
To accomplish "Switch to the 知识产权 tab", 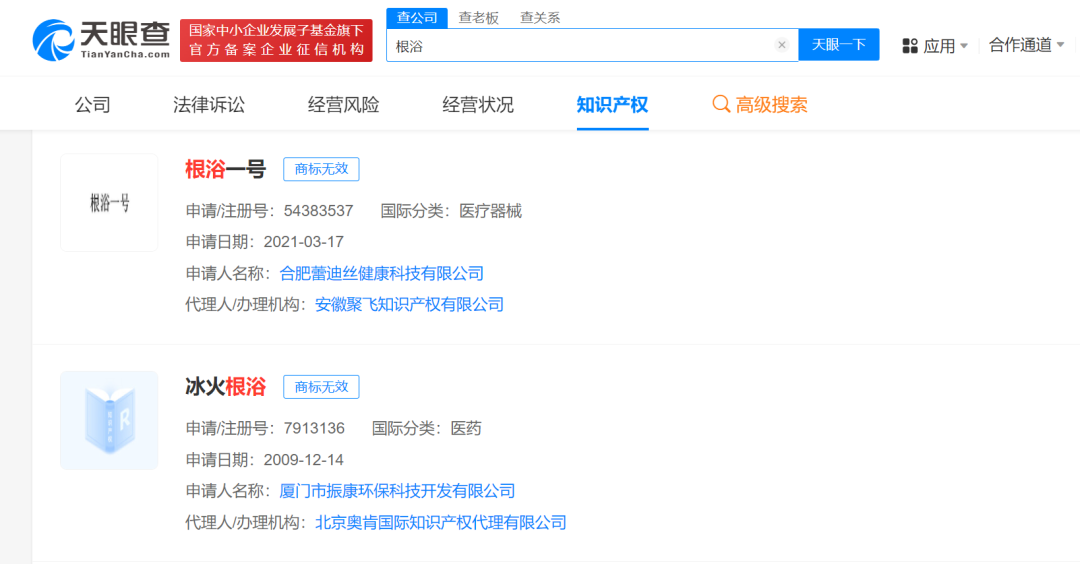I will click(x=612, y=105).
